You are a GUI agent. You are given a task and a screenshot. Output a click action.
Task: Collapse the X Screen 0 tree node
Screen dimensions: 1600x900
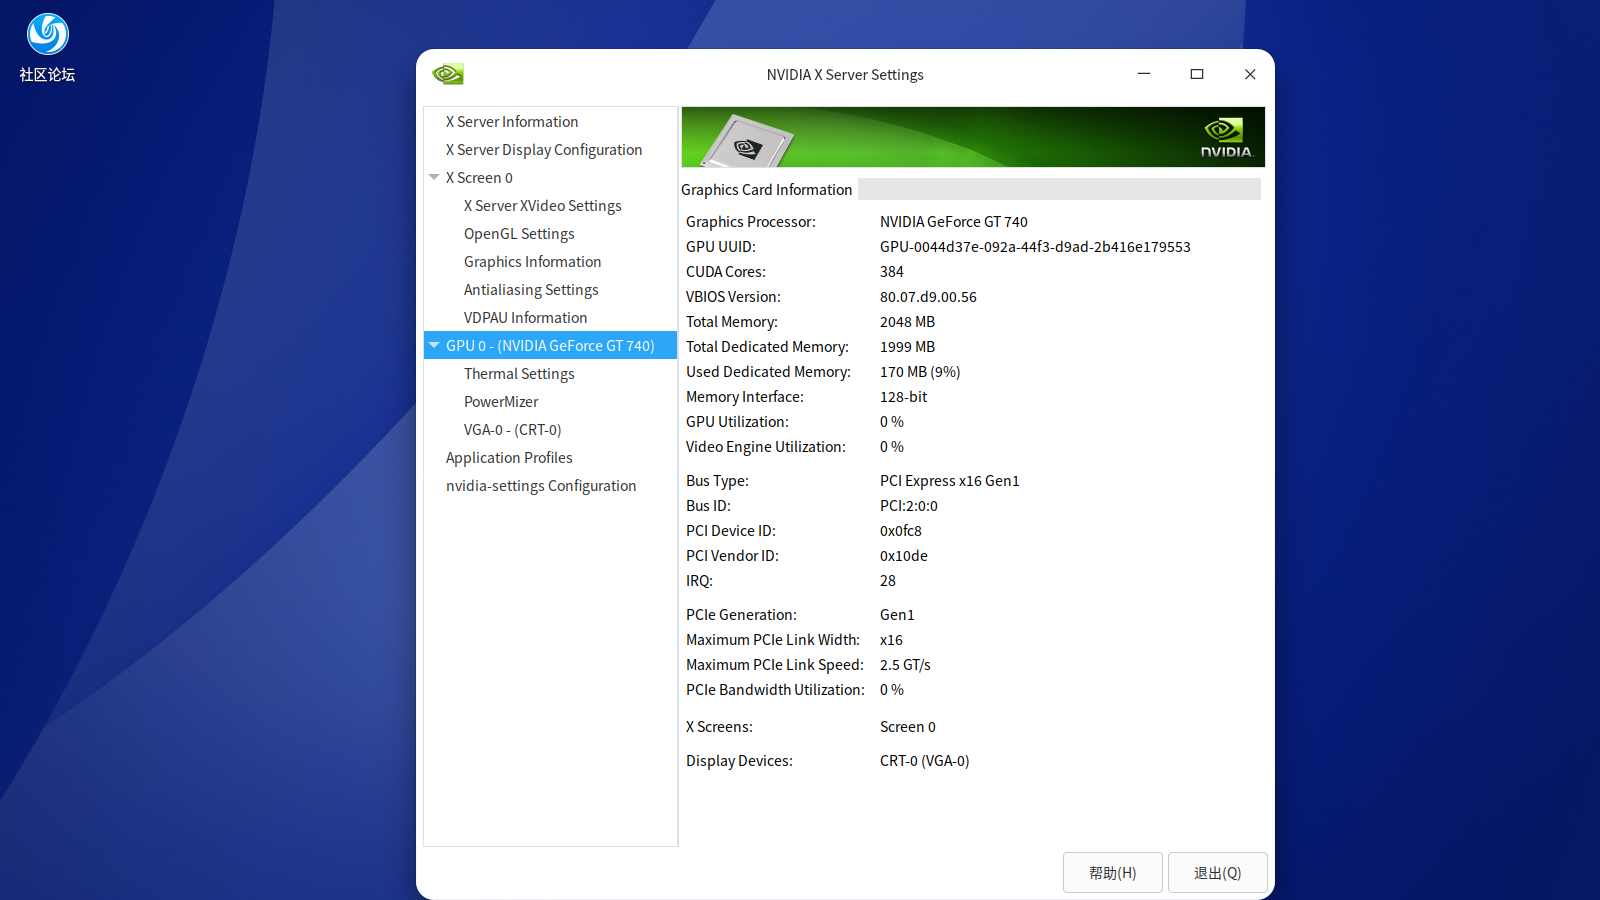434,177
